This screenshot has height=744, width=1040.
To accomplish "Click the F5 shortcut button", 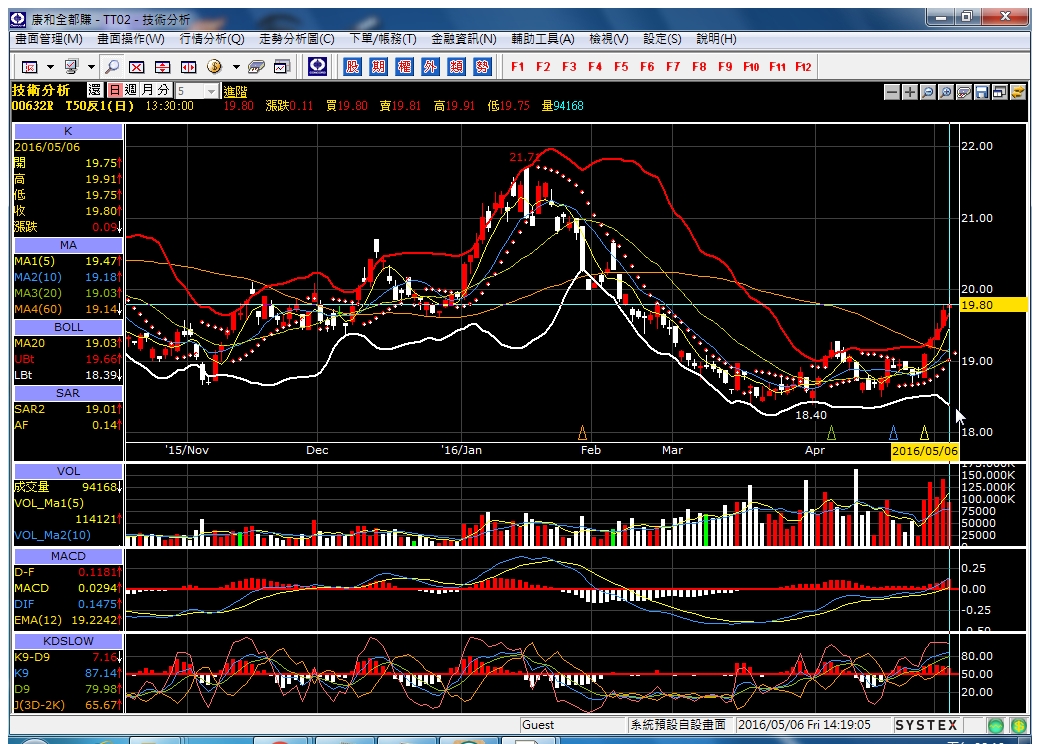I will pos(621,66).
